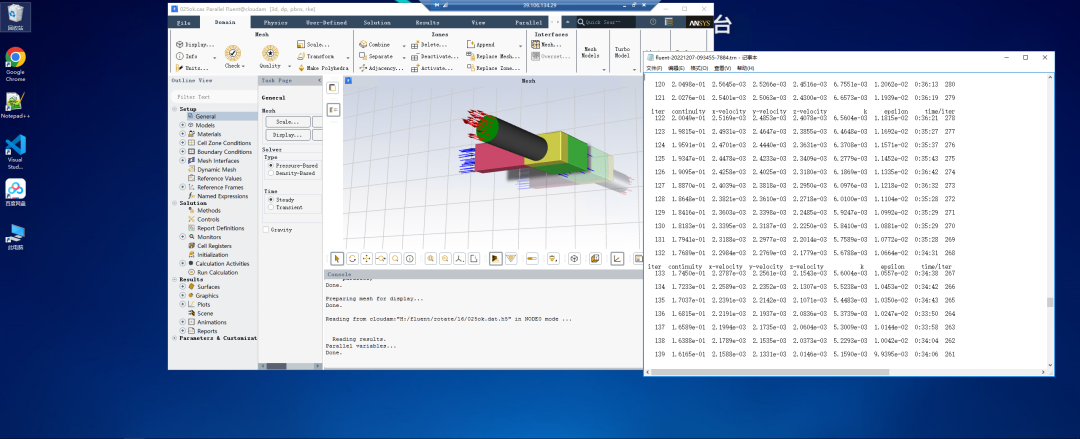The height and width of the screenshot is (439, 1080).
Task: Switch to the Parallel ribbon tab
Action: point(528,23)
